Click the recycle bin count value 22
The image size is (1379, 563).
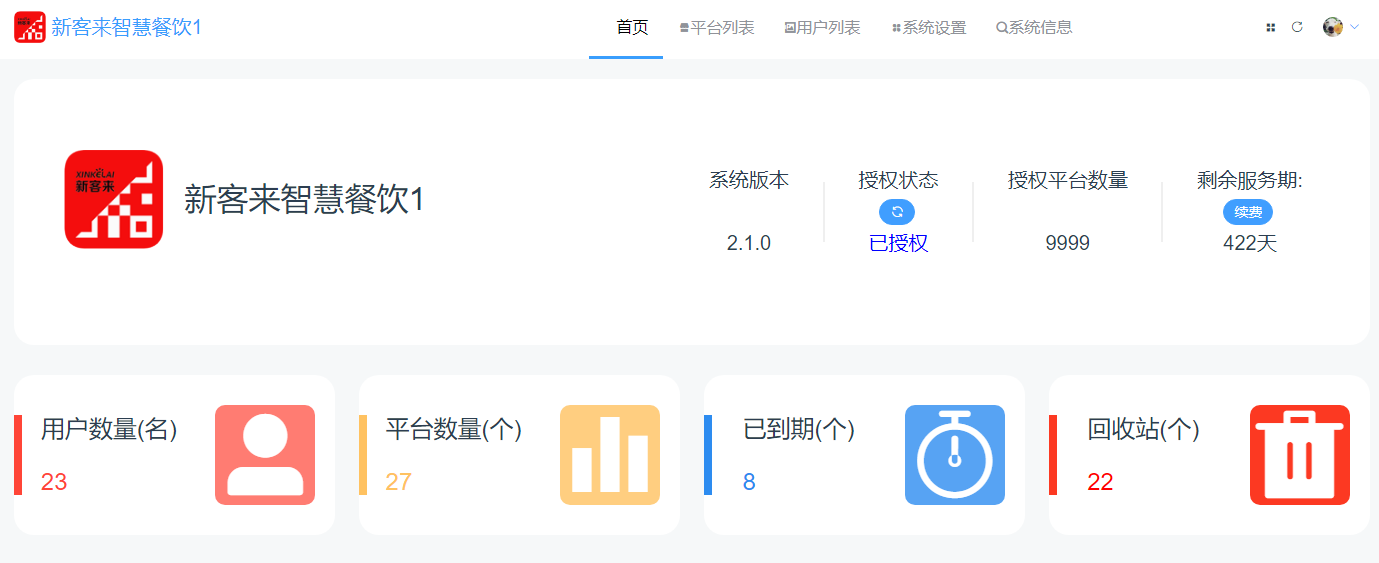point(1100,482)
